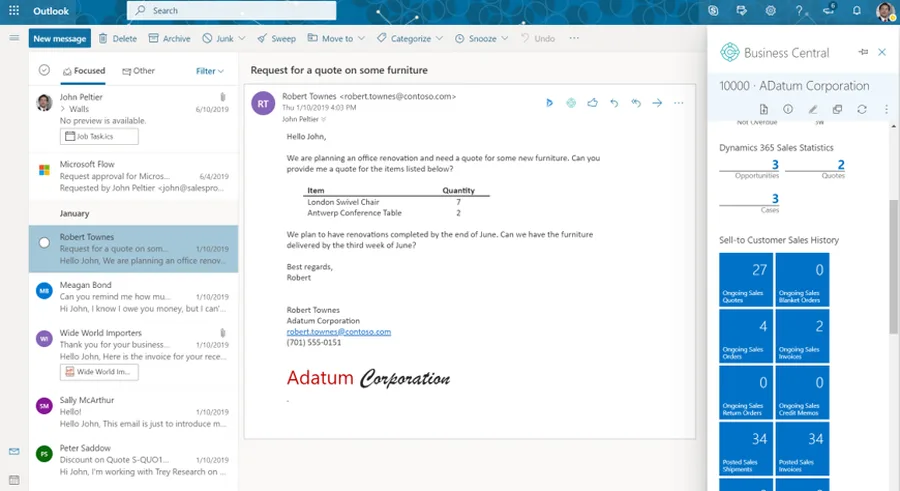Open the Help question mark

pos(799,10)
